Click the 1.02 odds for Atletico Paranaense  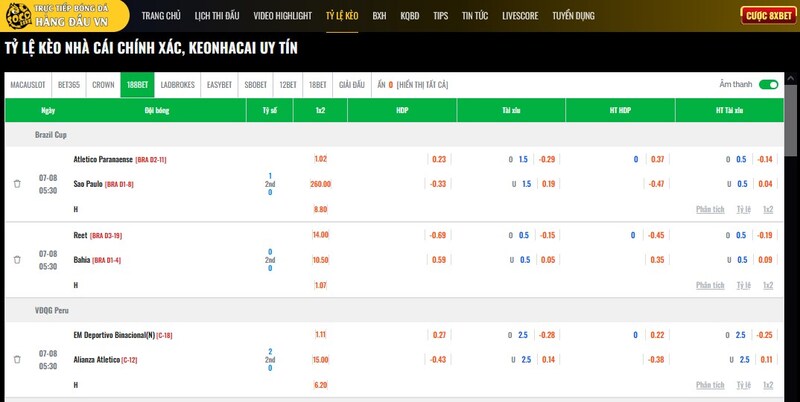[x=320, y=159]
